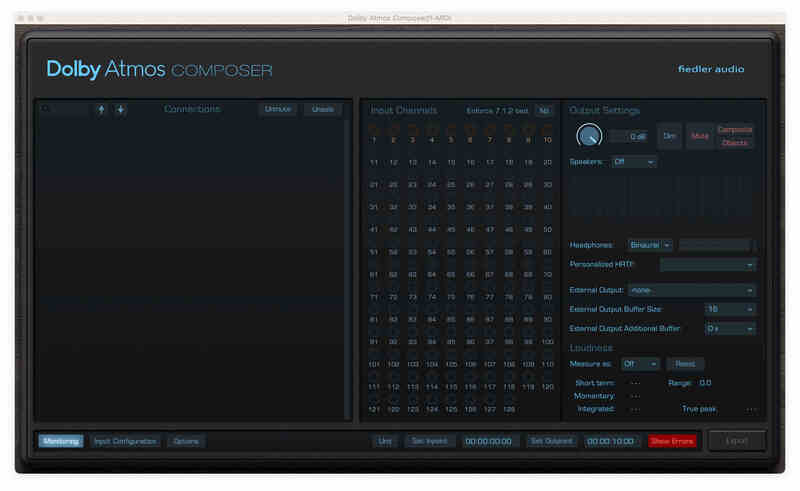Switch to the Input Configuration tab
This screenshot has height=491, width=800.
125,441
